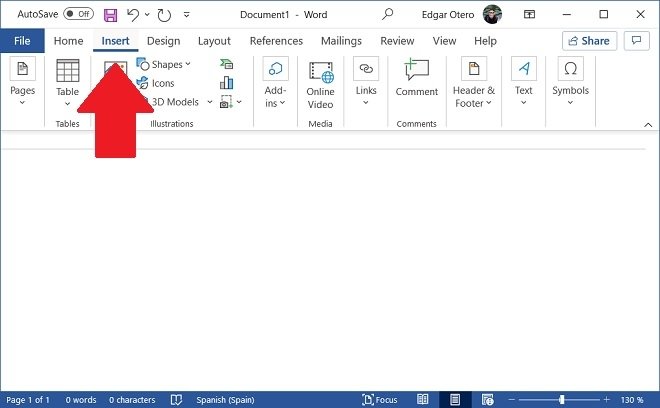
Task: Open the Mailings tab
Action: click(x=341, y=41)
